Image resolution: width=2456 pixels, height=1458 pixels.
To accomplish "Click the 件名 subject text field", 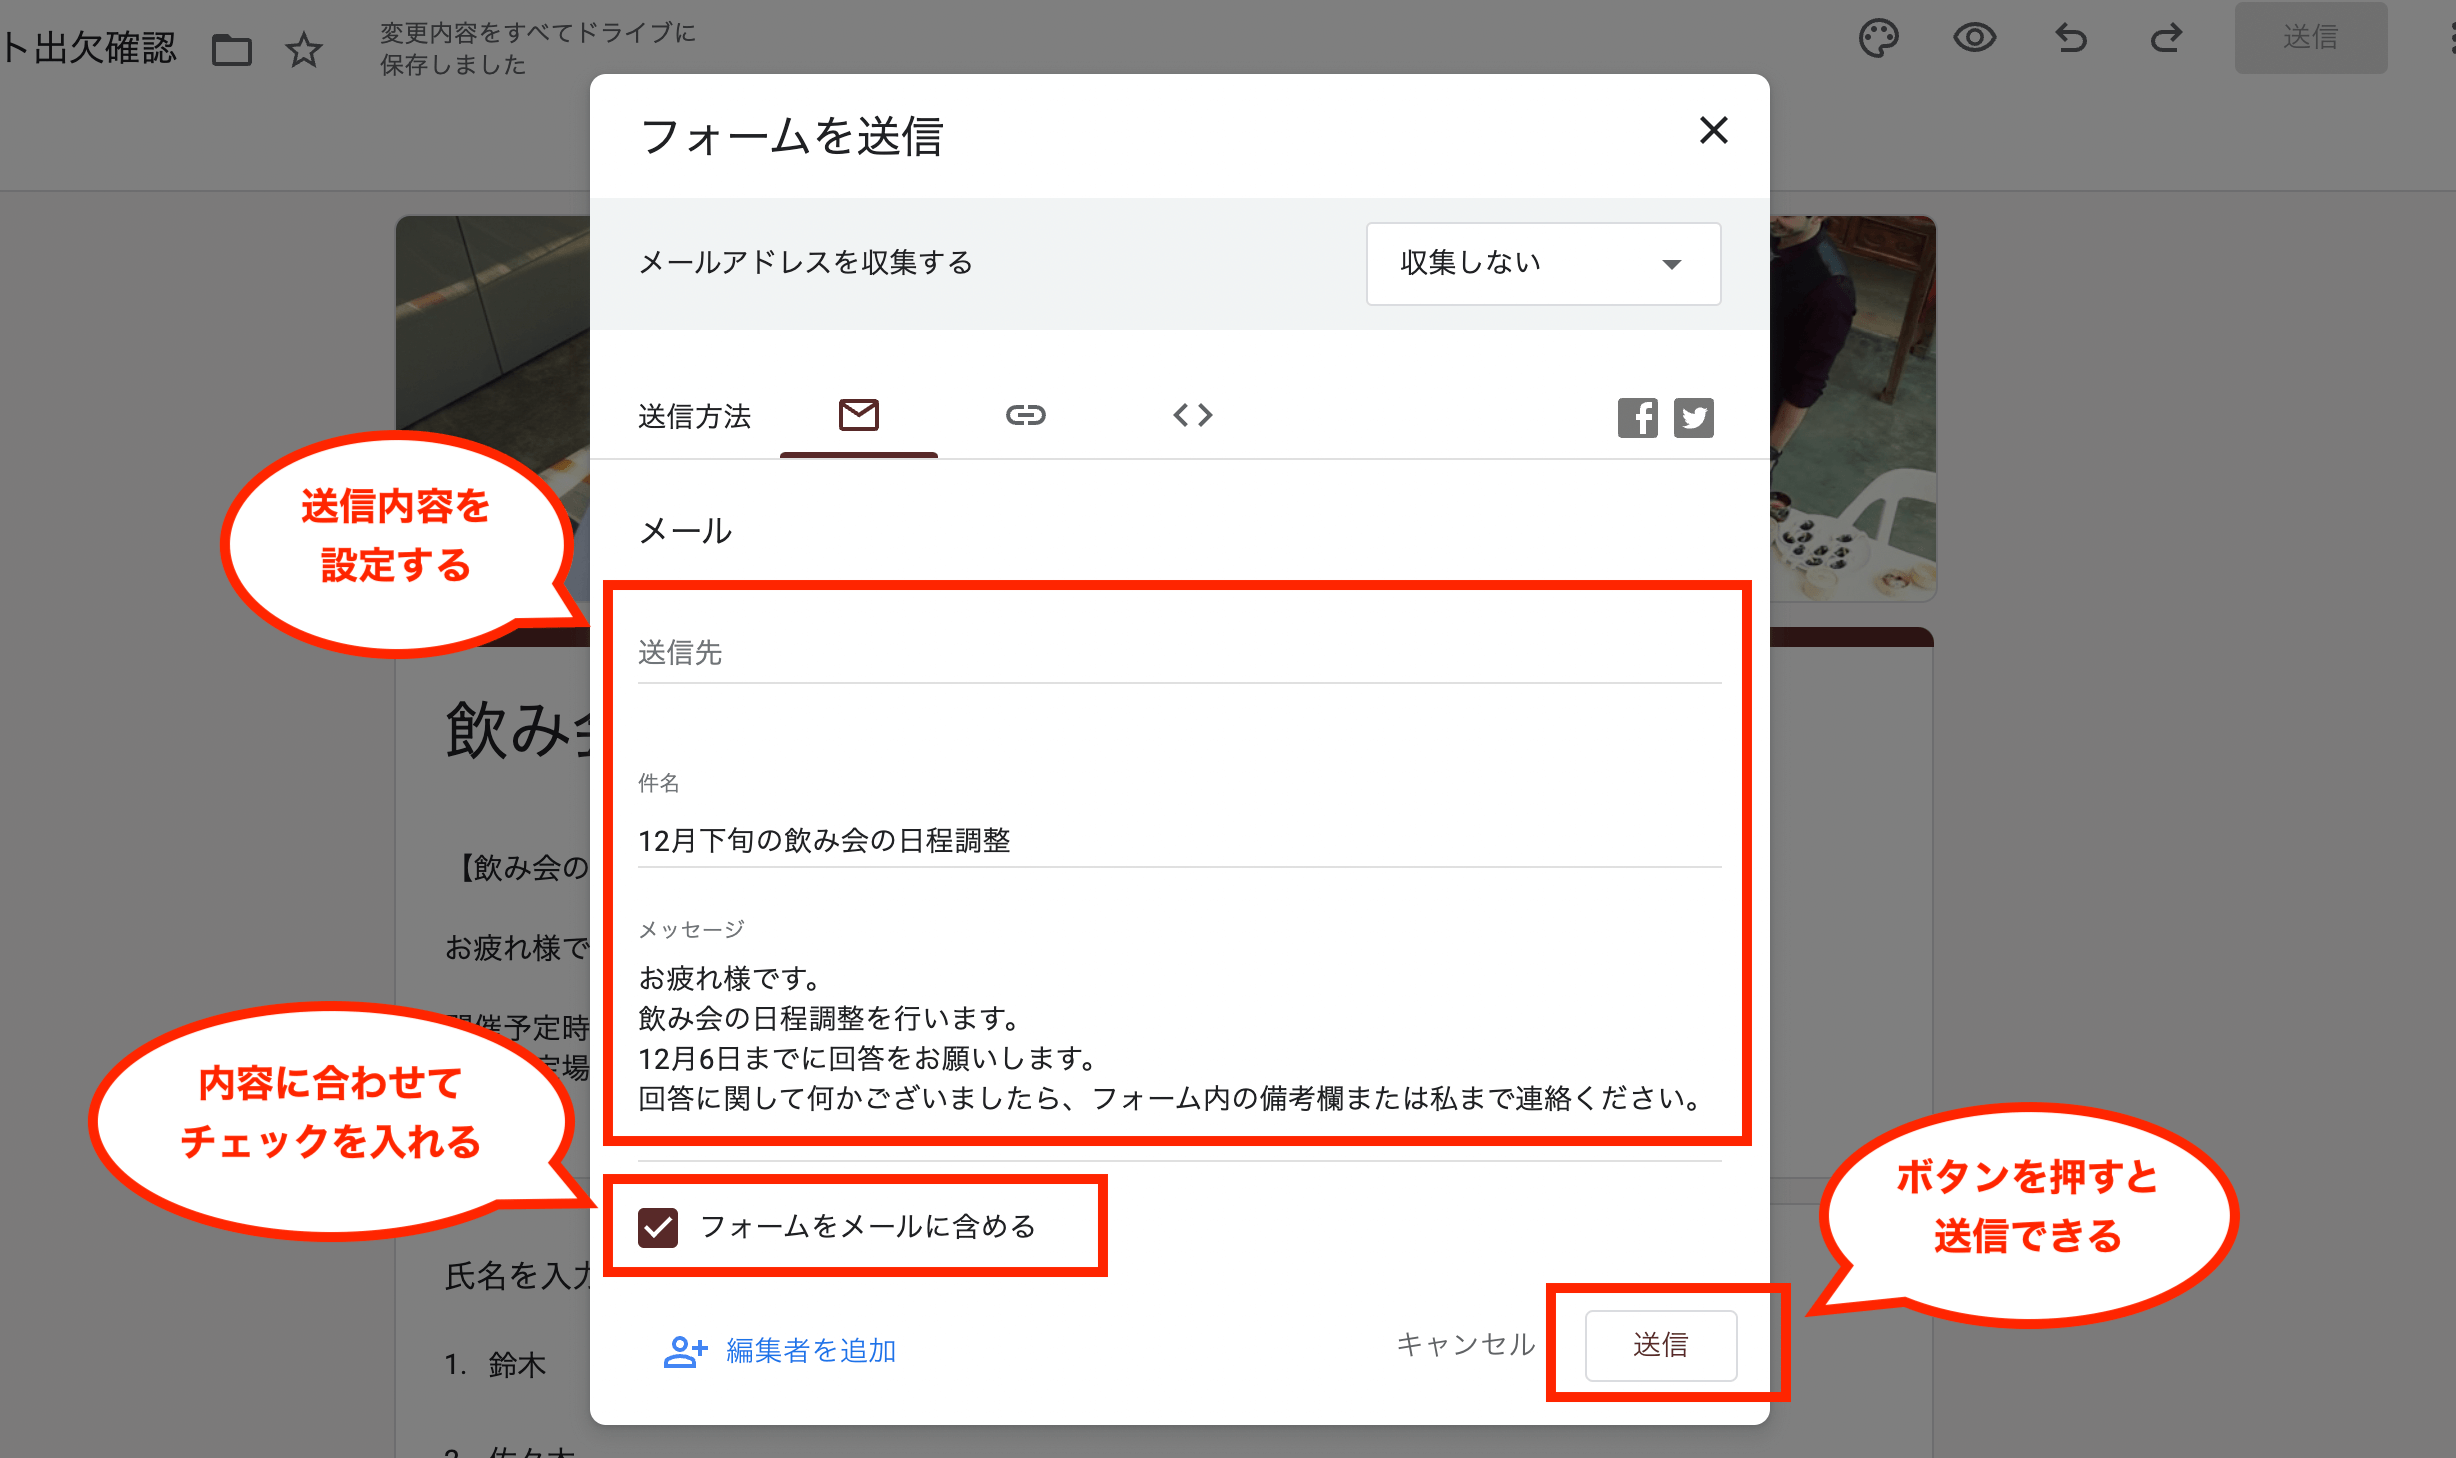I will [x=1178, y=841].
